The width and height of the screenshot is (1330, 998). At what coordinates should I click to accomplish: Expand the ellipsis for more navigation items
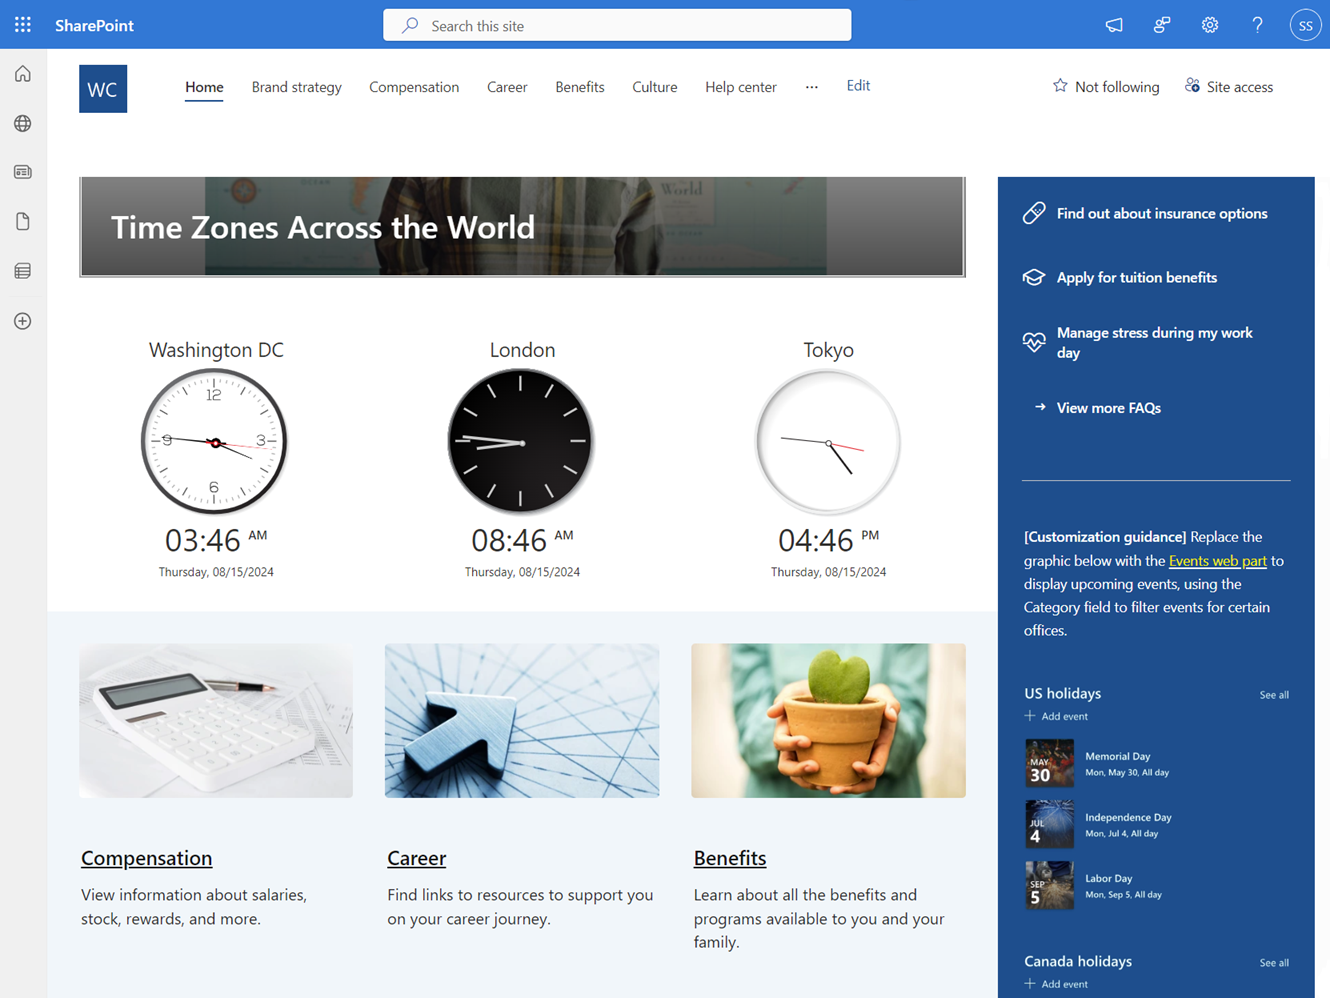point(811,87)
